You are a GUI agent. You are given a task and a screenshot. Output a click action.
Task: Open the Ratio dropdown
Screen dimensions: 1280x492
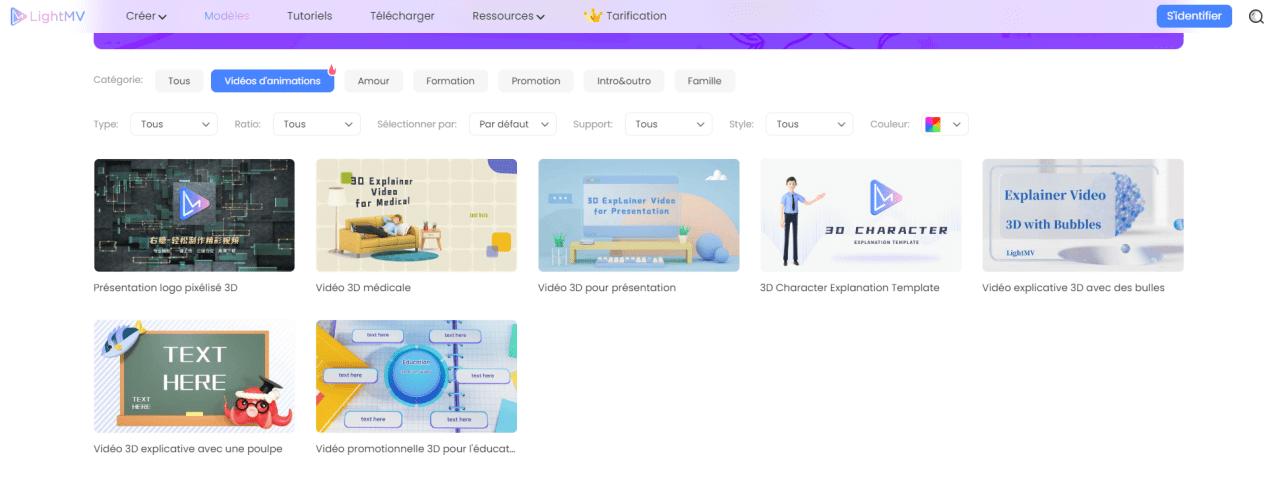[x=316, y=124]
